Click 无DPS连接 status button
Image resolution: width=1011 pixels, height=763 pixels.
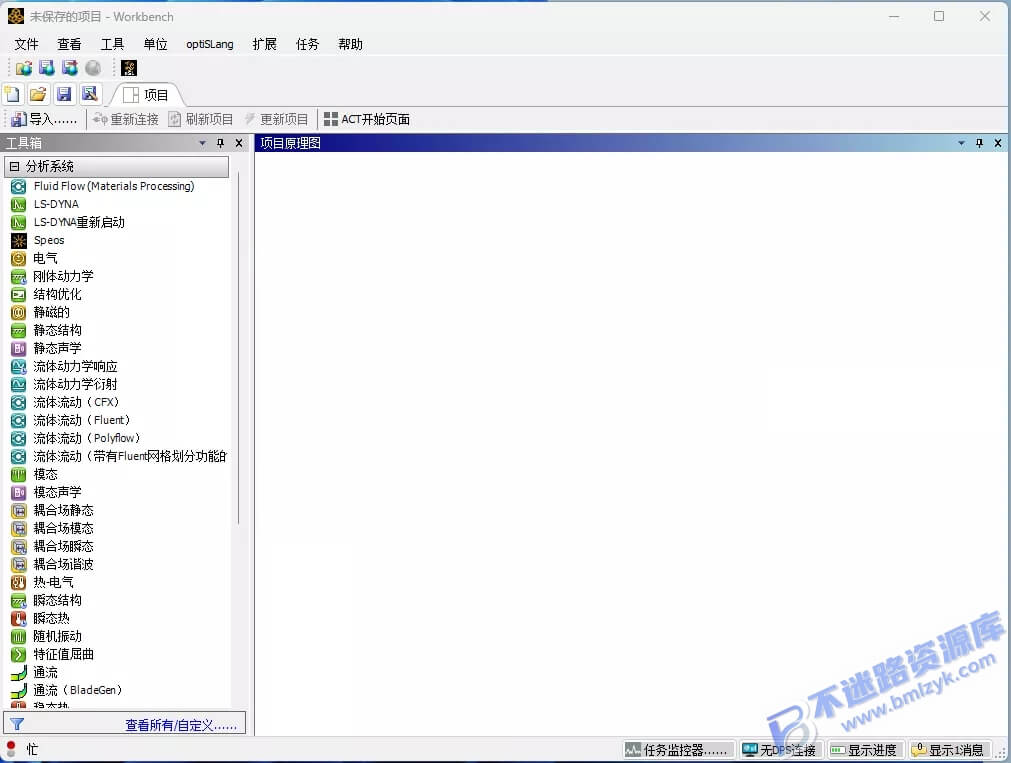coord(780,750)
